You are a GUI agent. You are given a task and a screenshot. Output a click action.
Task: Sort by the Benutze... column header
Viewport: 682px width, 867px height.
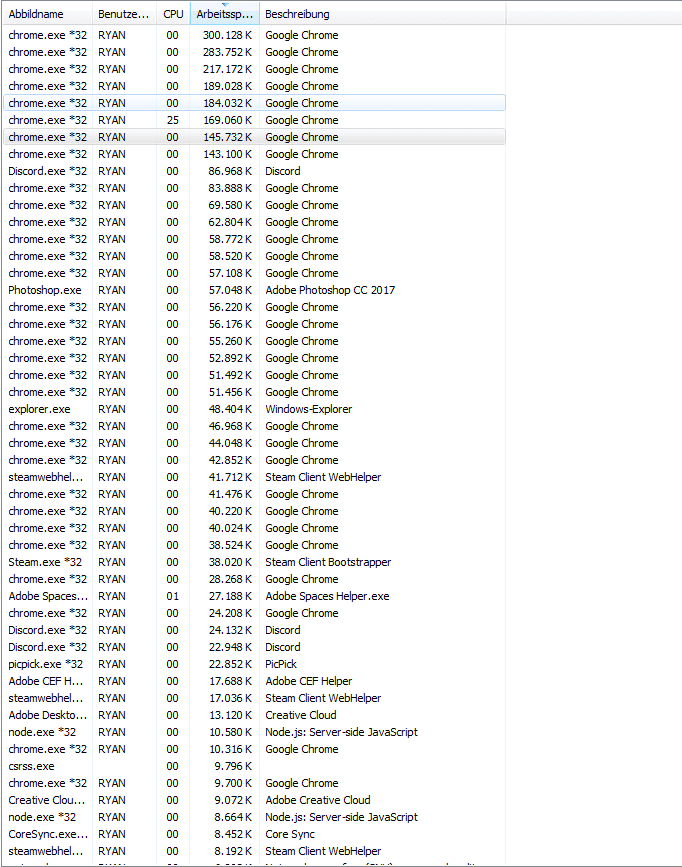(124, 14)
